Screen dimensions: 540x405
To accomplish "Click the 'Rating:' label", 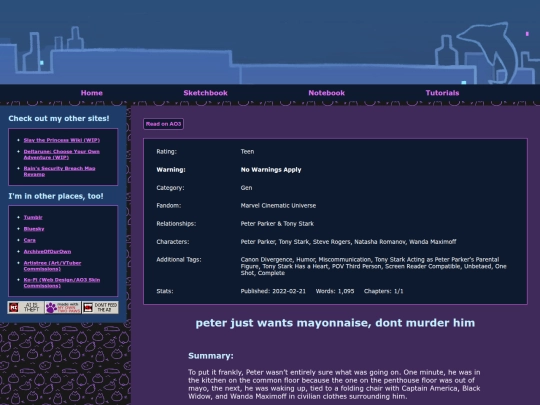I will [x=166, y=152].
